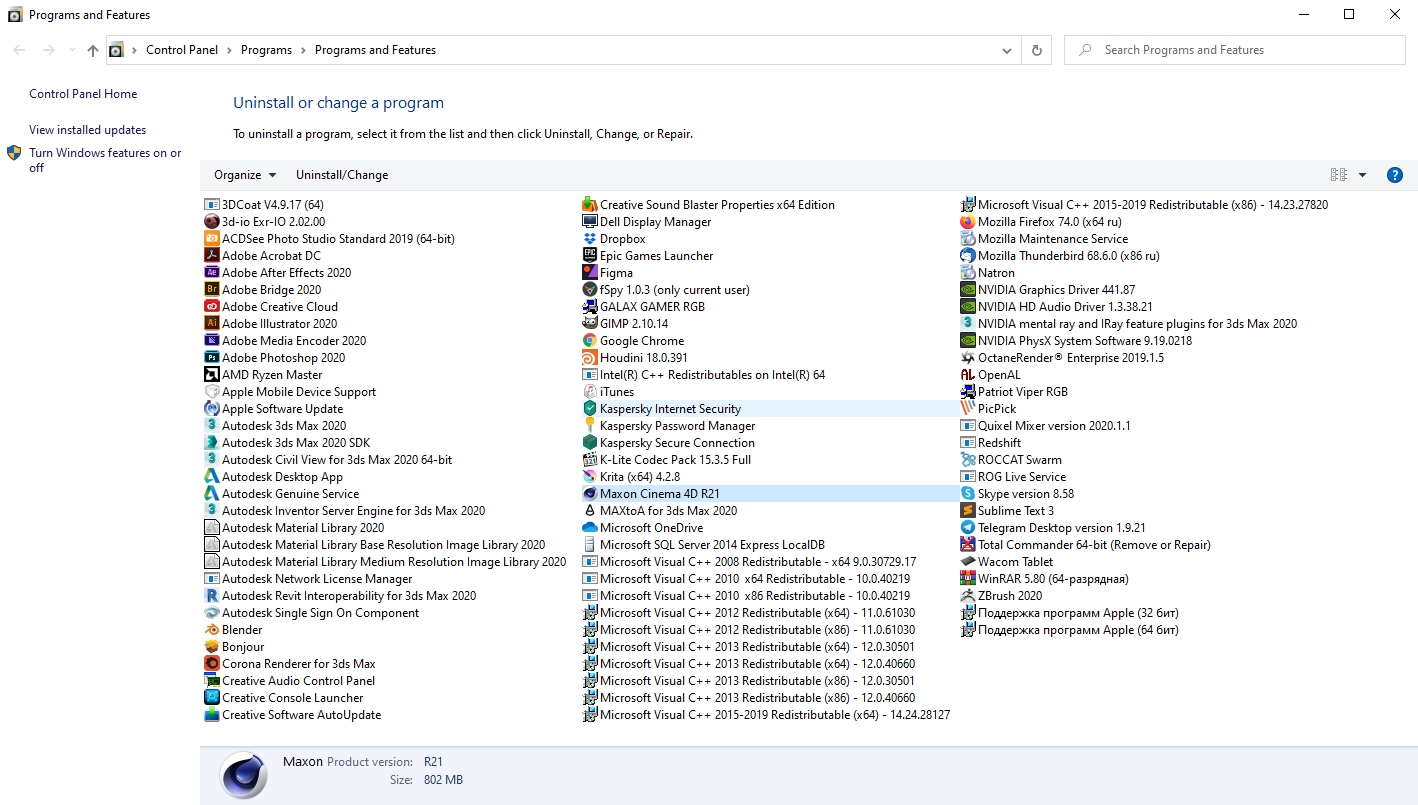The width and height of the screenshot is (1418, 805).
Task: Expand the address bar history dropdown
Action: tap(1006, 50)
